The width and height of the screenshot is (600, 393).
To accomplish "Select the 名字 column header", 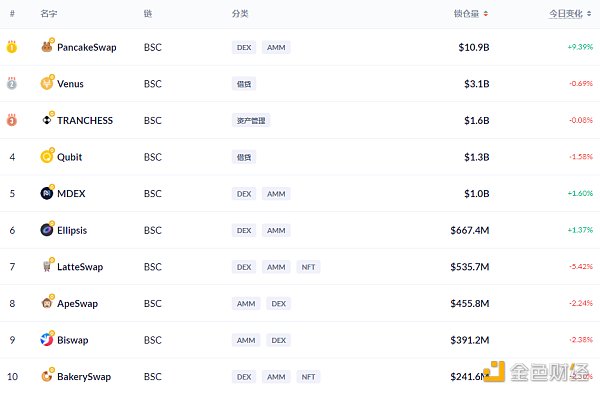I will click(x=49, y=14).
